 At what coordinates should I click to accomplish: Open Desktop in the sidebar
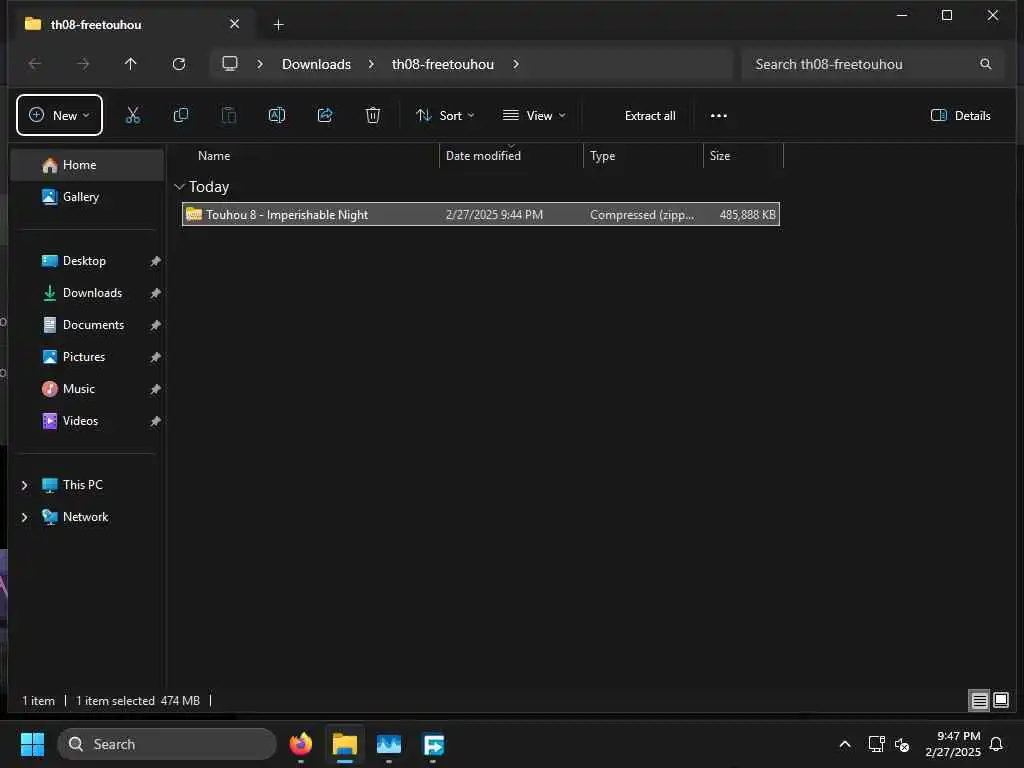87,261
